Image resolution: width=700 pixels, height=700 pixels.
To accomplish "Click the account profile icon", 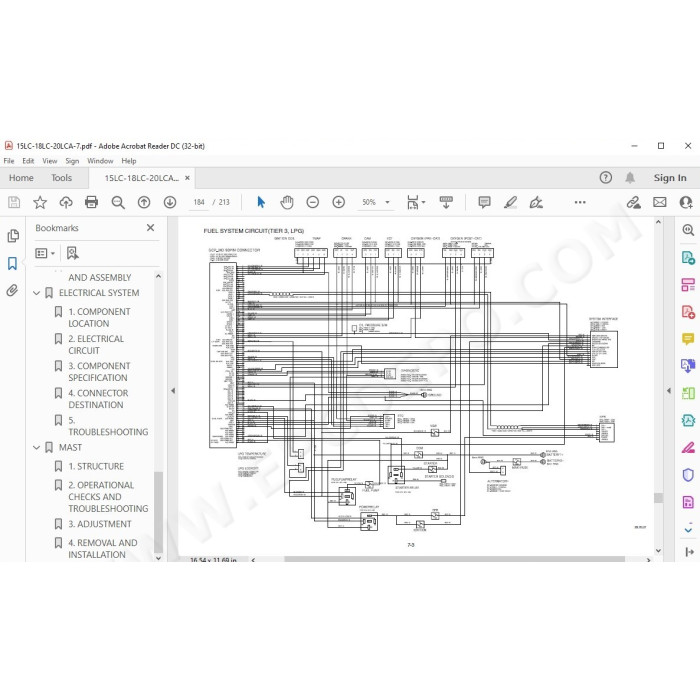I will [685, 202].
